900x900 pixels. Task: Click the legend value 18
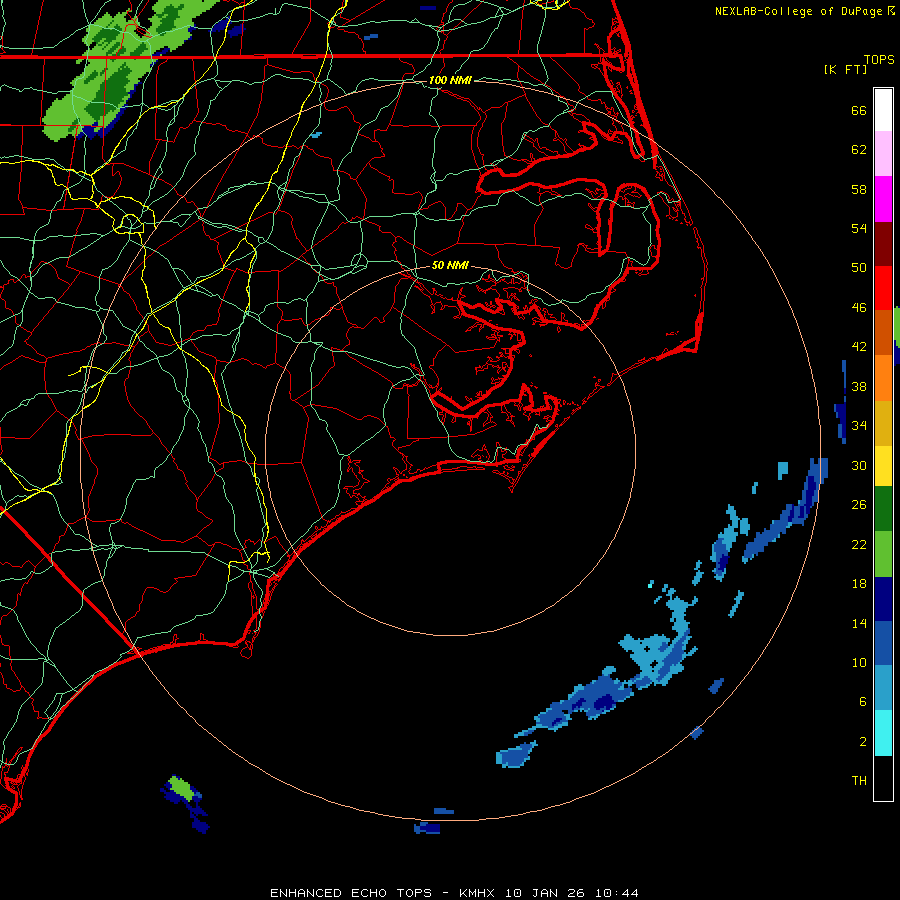(x=859, y=584)
